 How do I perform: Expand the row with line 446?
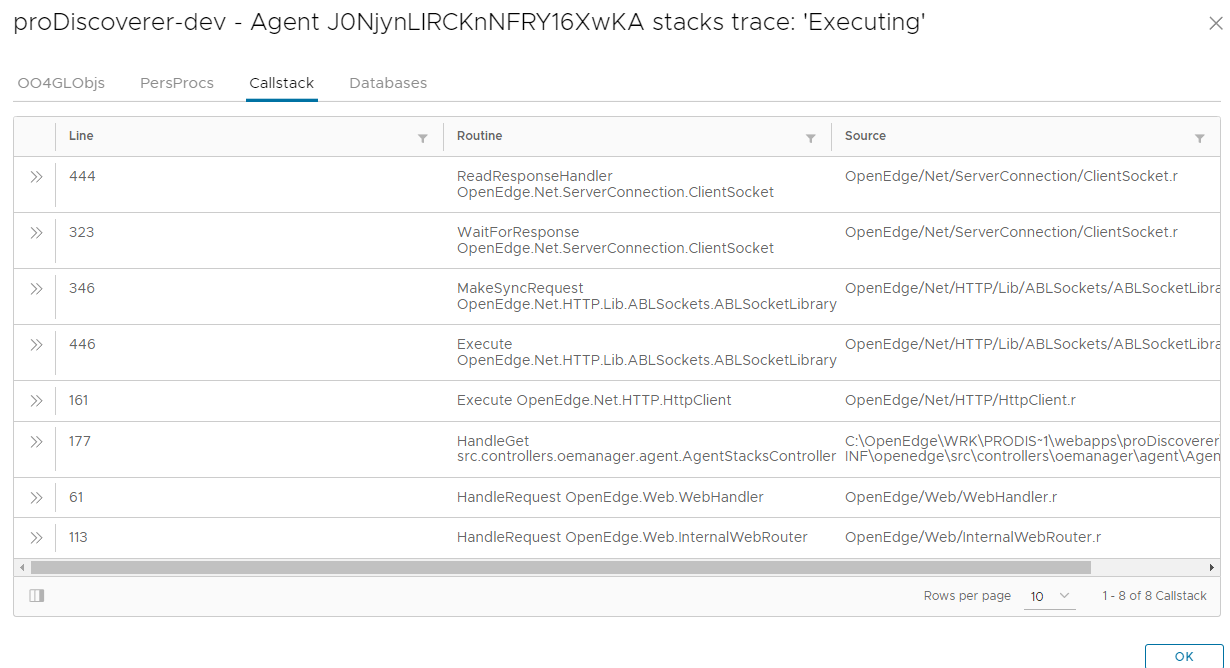click(36, 345)
